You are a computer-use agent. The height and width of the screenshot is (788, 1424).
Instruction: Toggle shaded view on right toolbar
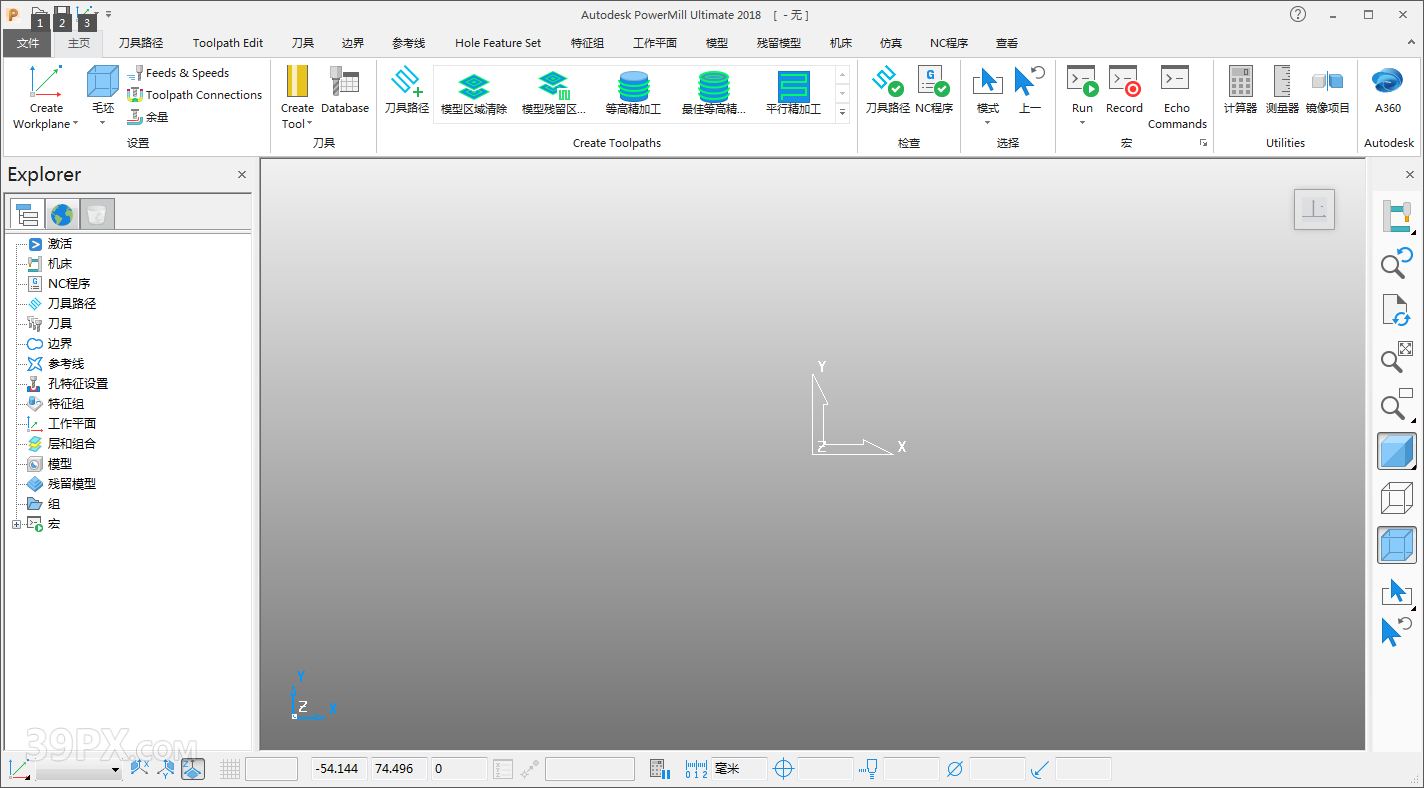point(1396,451)
